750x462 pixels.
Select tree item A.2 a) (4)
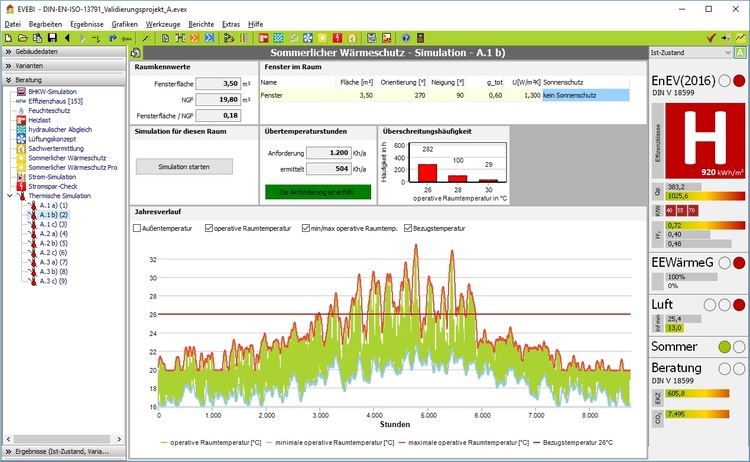click(x=53, y=234)
